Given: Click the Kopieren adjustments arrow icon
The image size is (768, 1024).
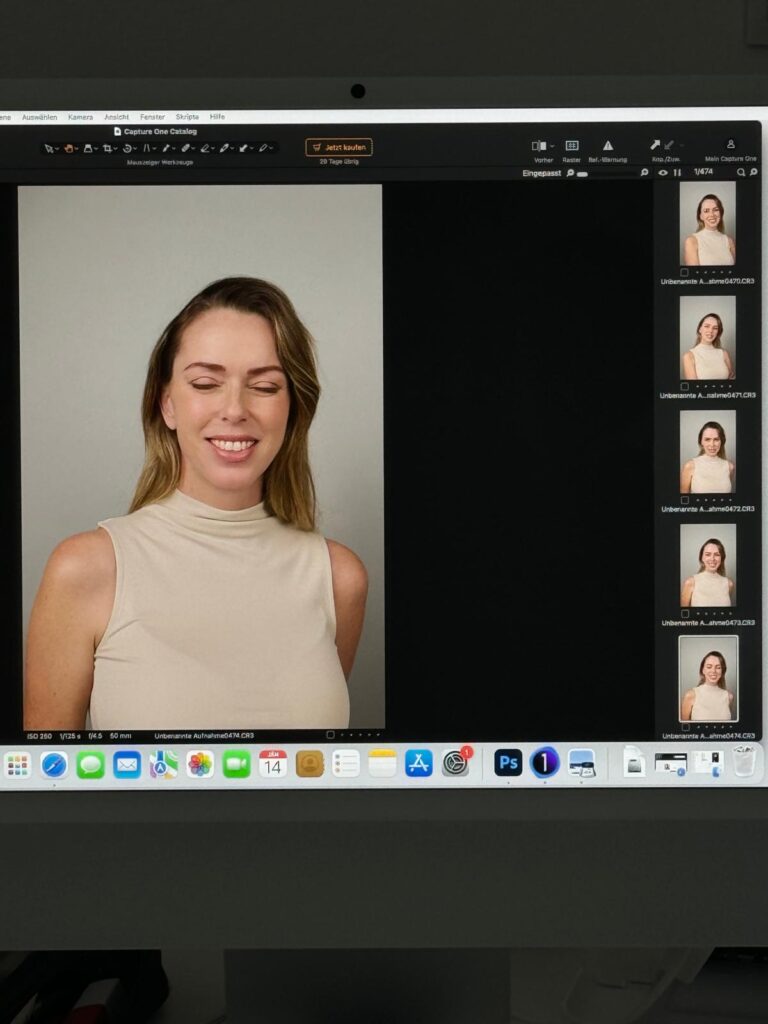Looking at the screenshot, I should pyautogui.click(x=655, y=146).
